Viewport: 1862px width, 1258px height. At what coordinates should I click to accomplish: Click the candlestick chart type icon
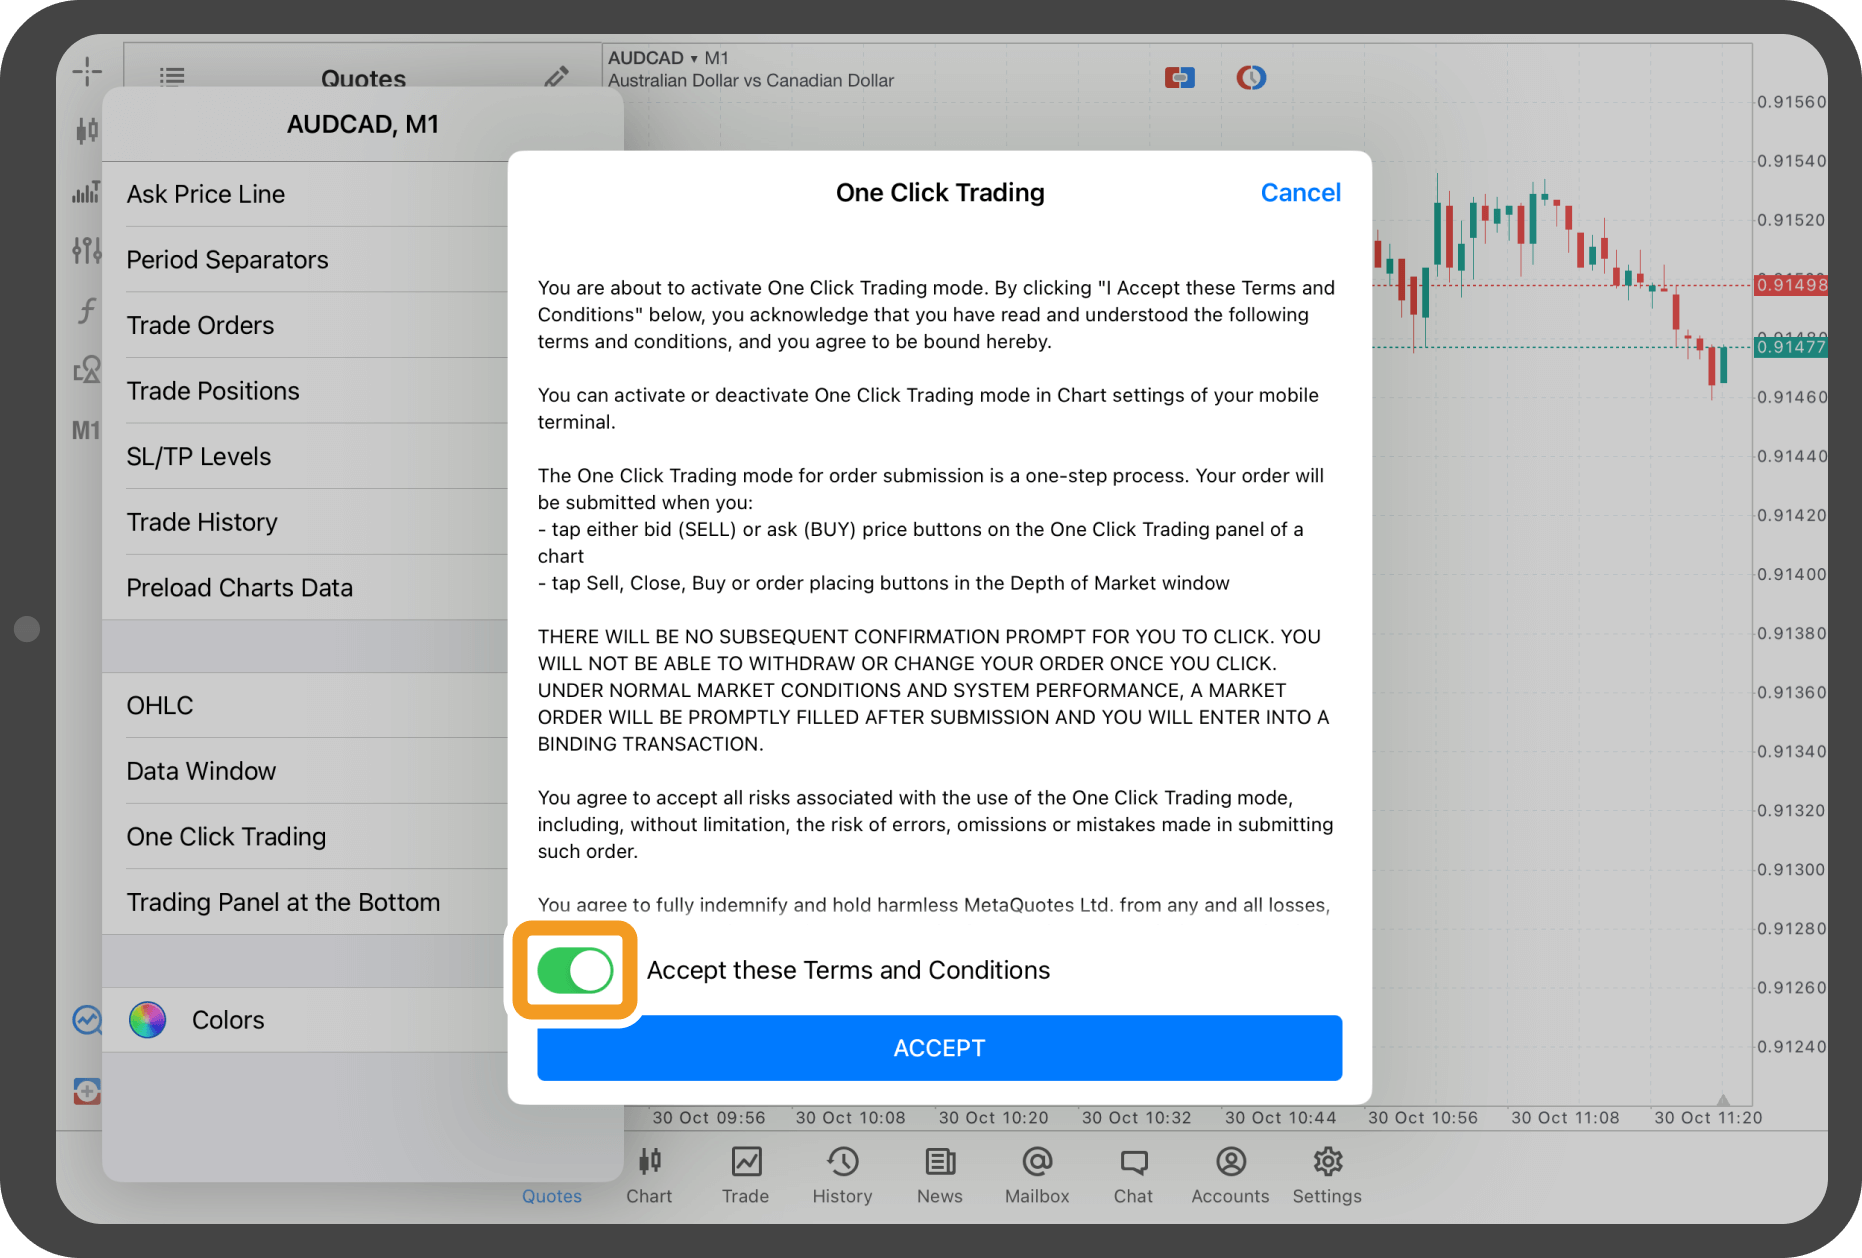[x=87, y=130]
